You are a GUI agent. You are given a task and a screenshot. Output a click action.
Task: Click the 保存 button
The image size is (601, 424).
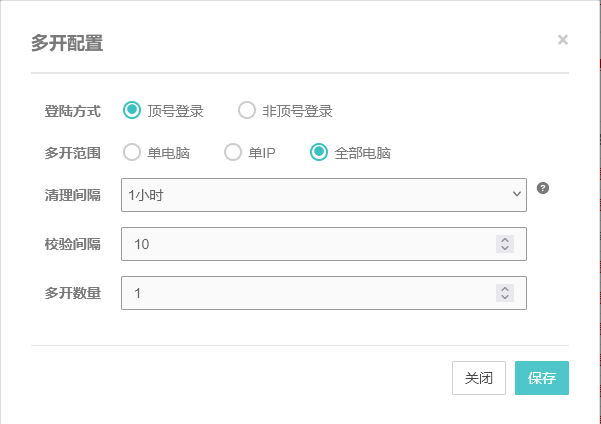(542, 379)
